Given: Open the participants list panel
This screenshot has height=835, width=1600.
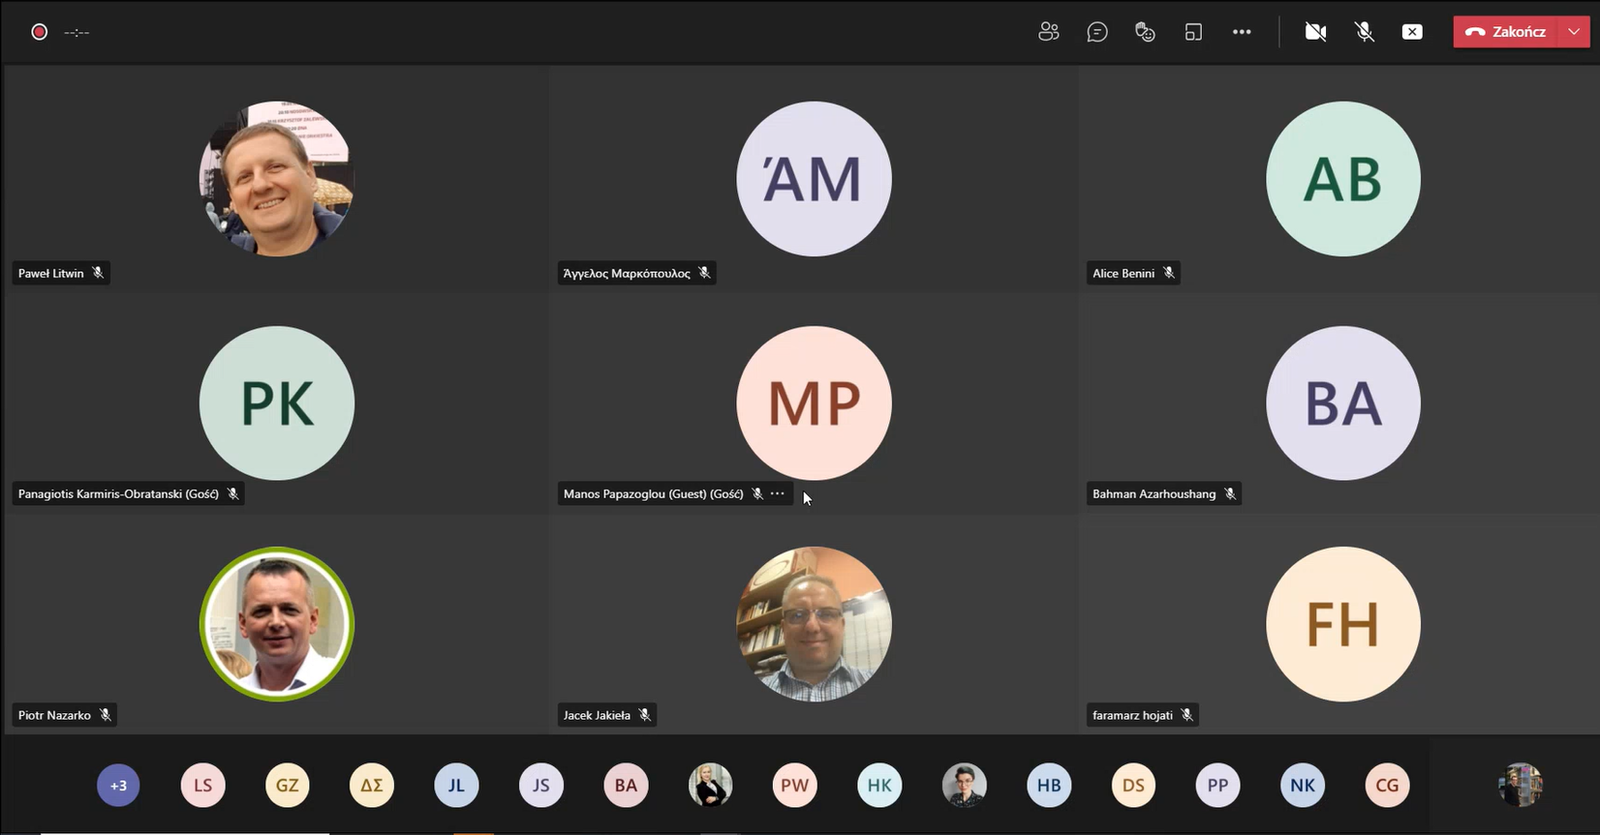Looking at the screenshot, I should (x=1048, y=32).
